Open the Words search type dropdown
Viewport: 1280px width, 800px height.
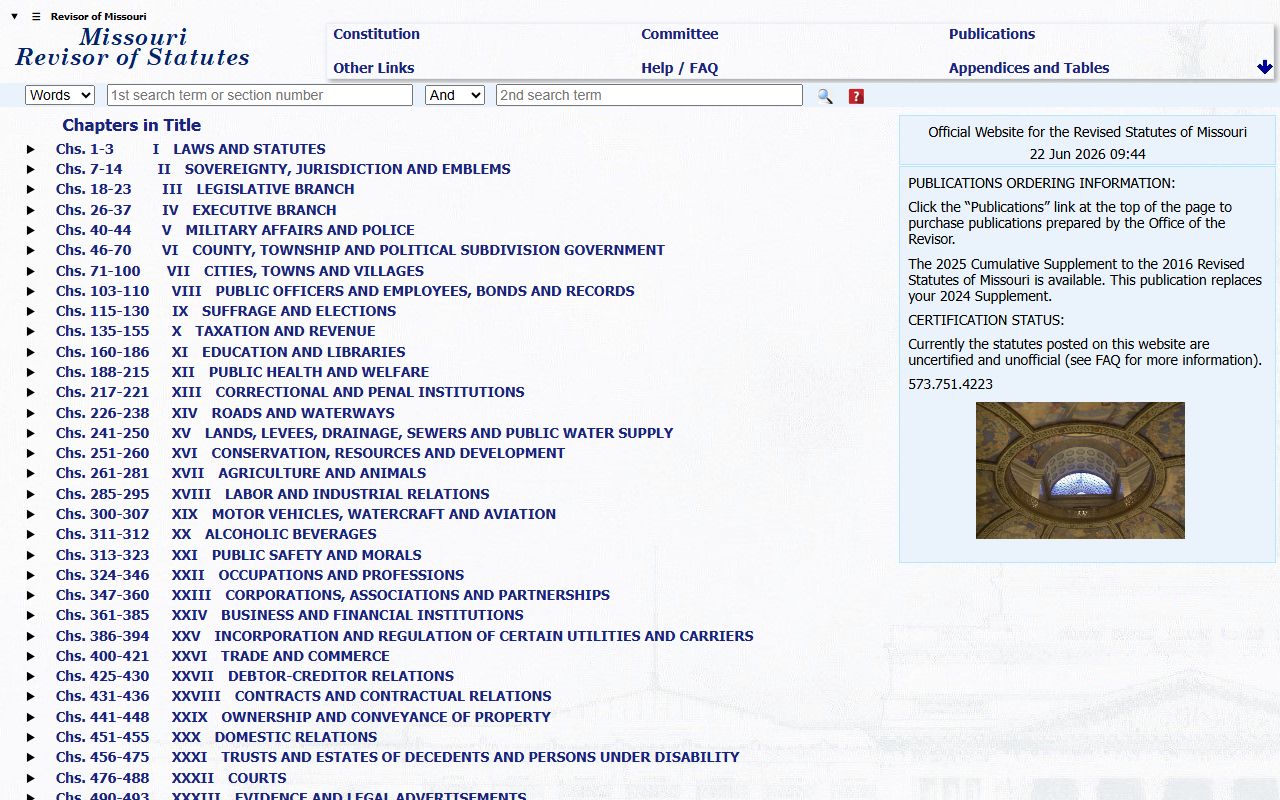(x=60, y=95)
